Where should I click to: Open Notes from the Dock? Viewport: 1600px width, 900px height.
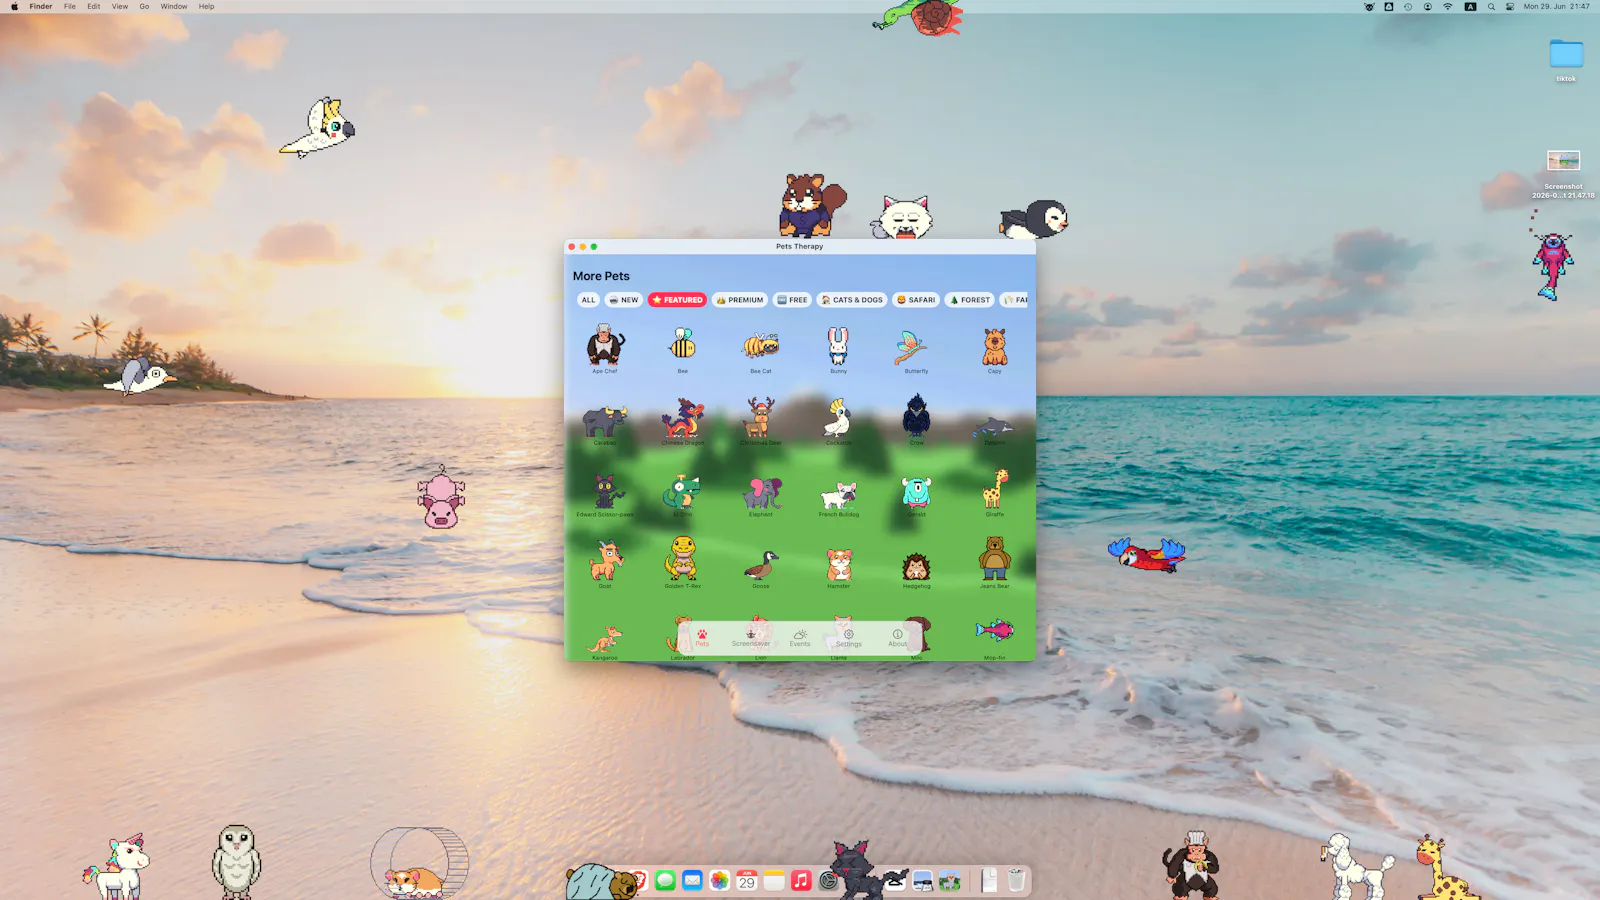tap(774, 881)
